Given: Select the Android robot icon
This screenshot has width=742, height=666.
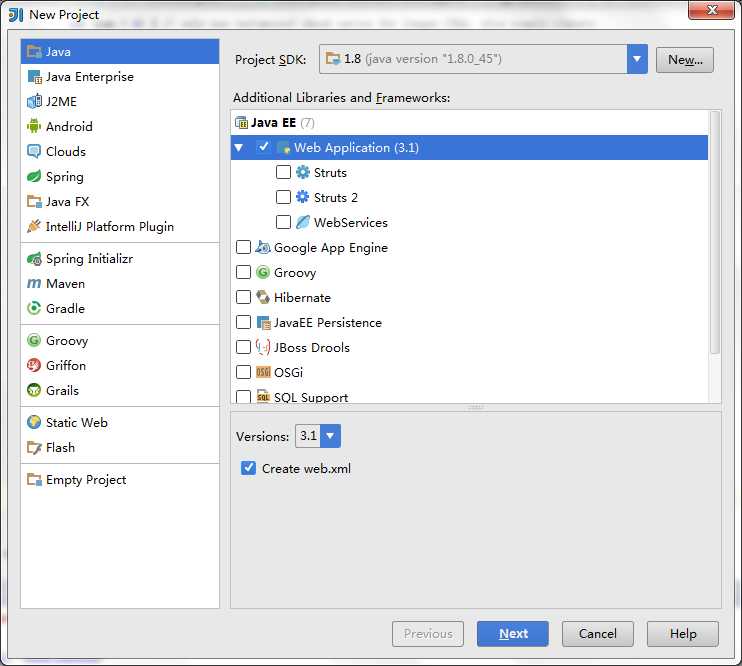Looking at the screenshot, I should click(x=34, y=126).
